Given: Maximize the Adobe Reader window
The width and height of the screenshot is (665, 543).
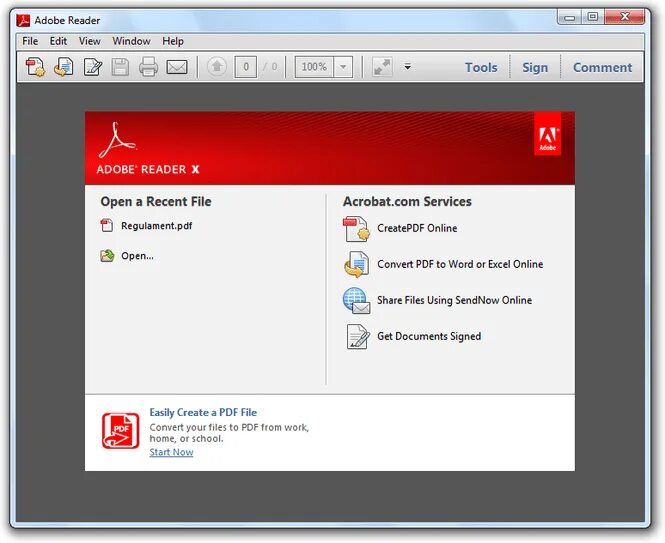Looking at the screenshot, I should (592, 17).
